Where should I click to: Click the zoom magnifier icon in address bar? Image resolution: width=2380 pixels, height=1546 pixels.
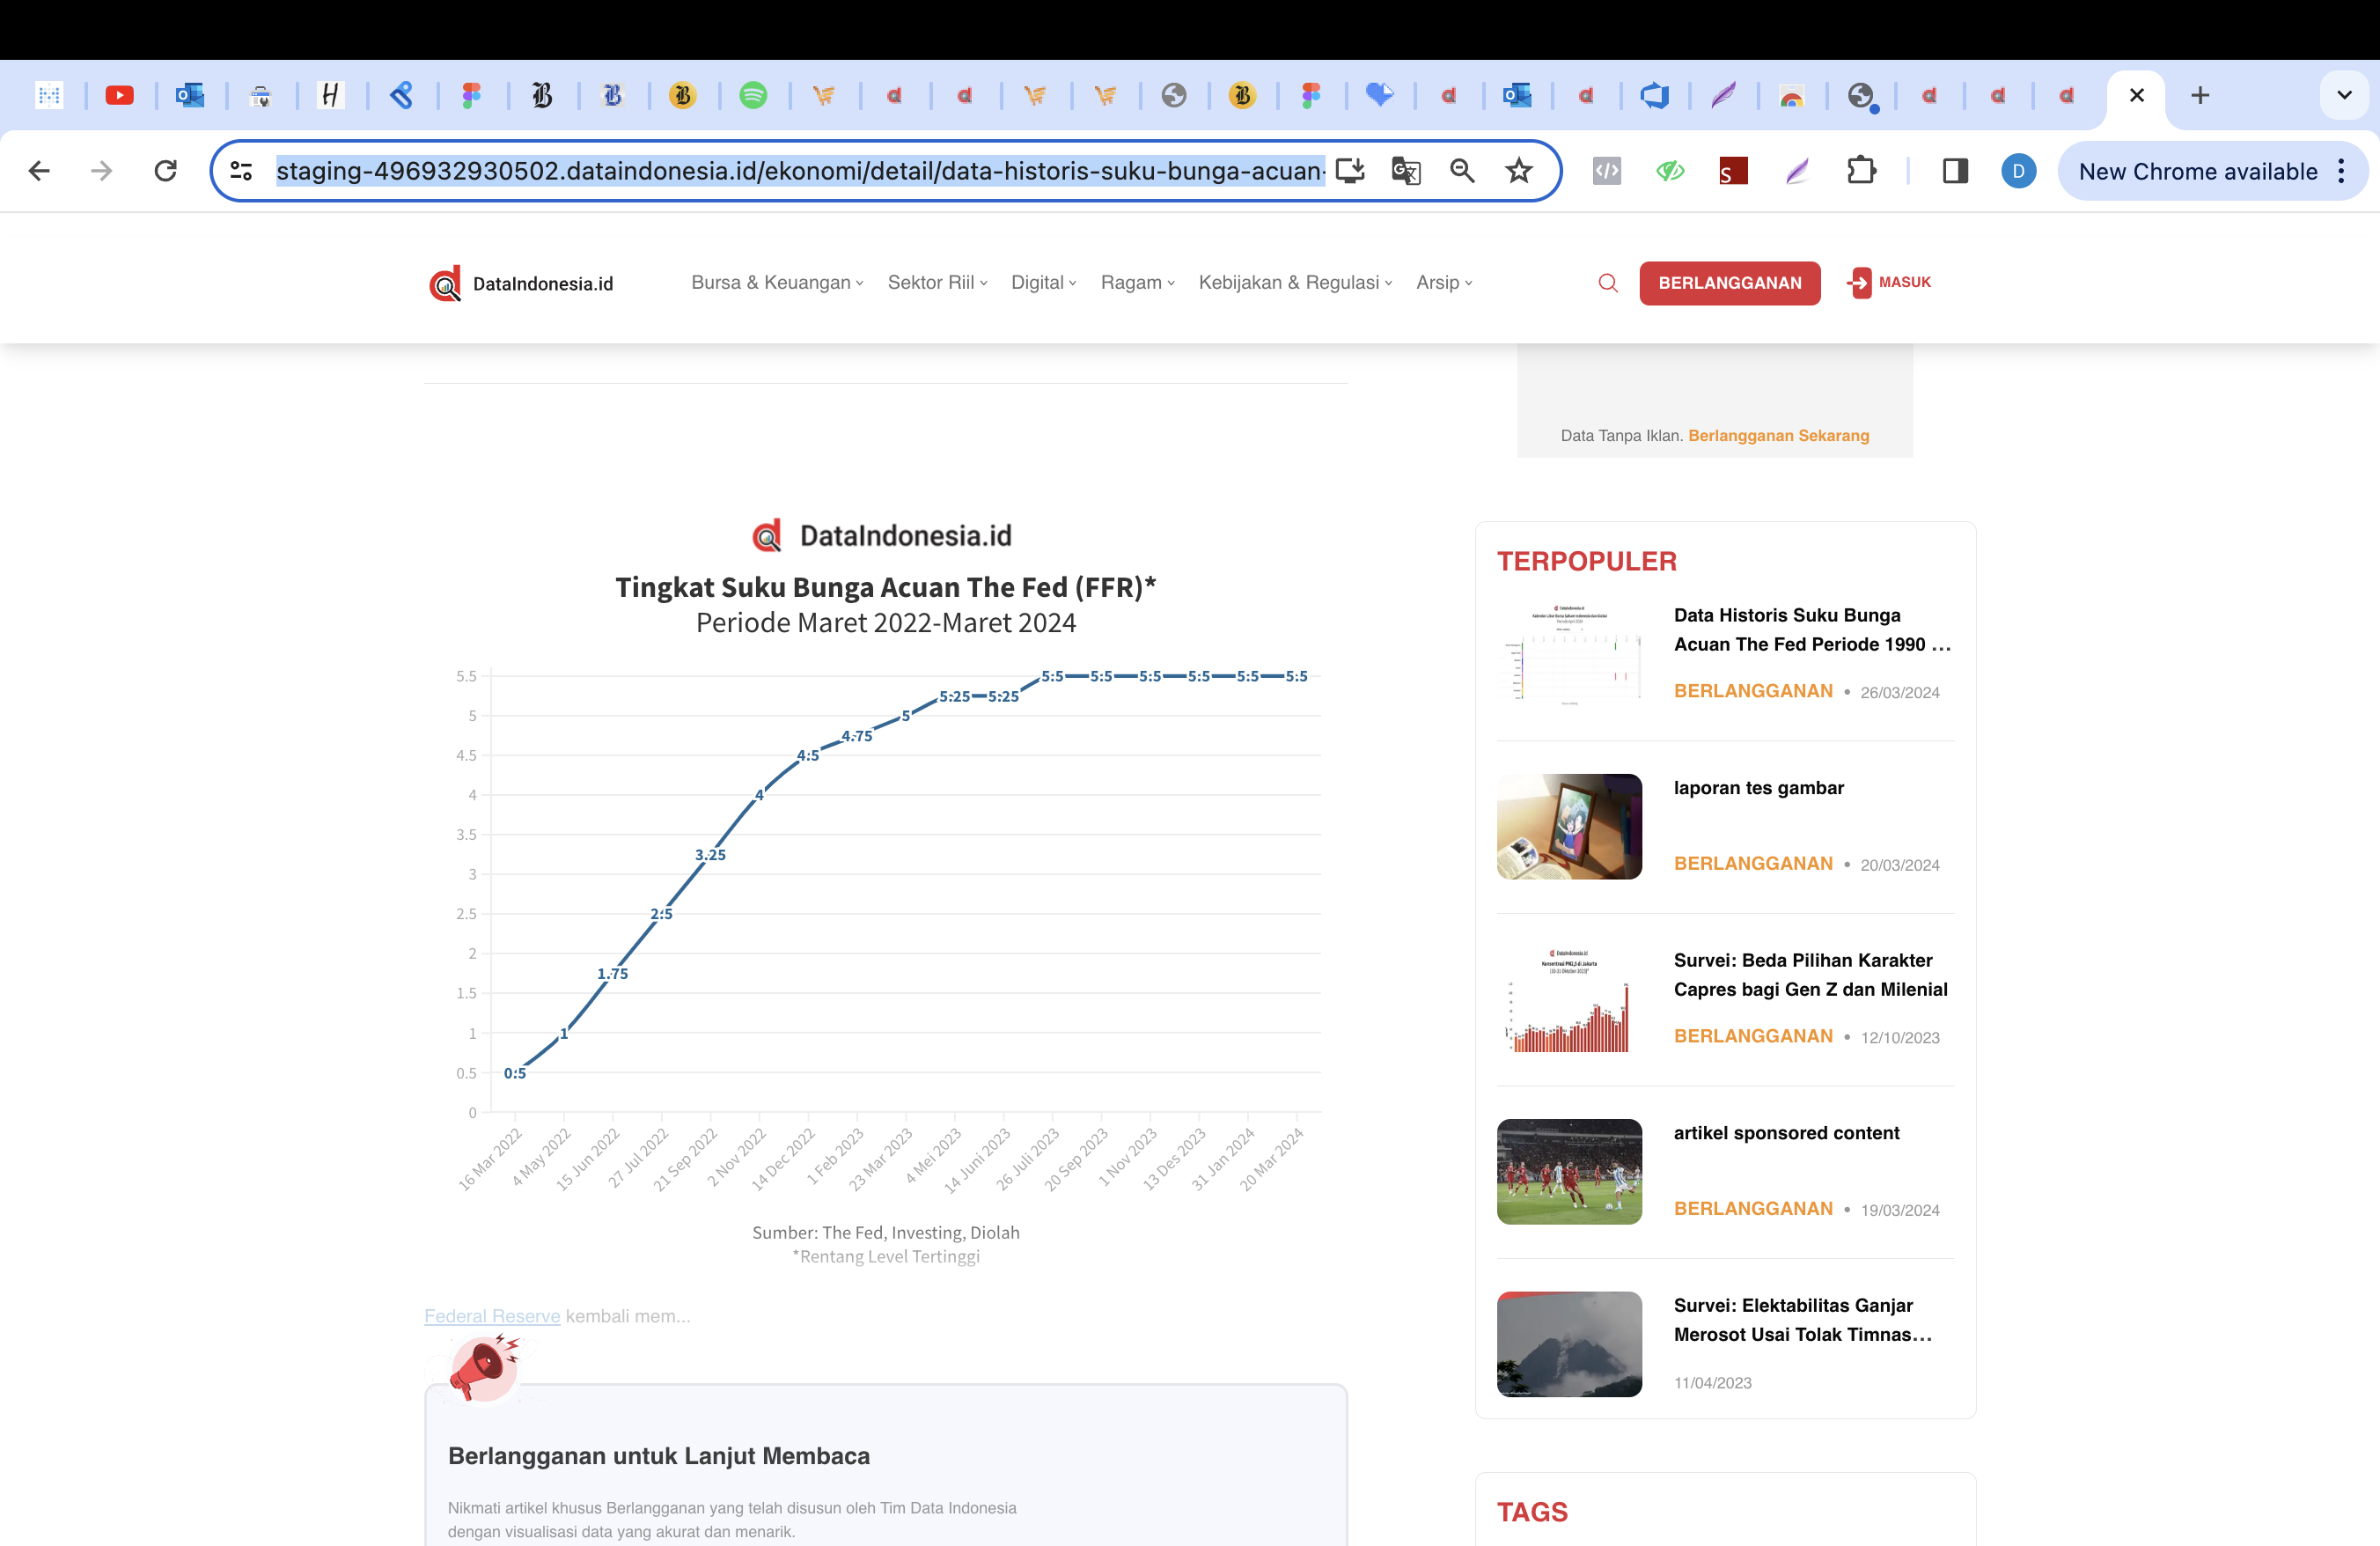pos(1462,171)
